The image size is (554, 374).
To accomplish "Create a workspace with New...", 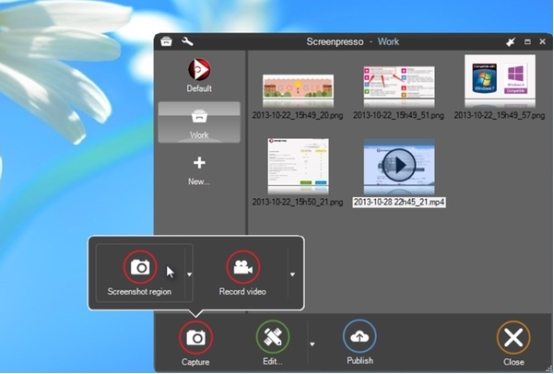I will [199, 171].
